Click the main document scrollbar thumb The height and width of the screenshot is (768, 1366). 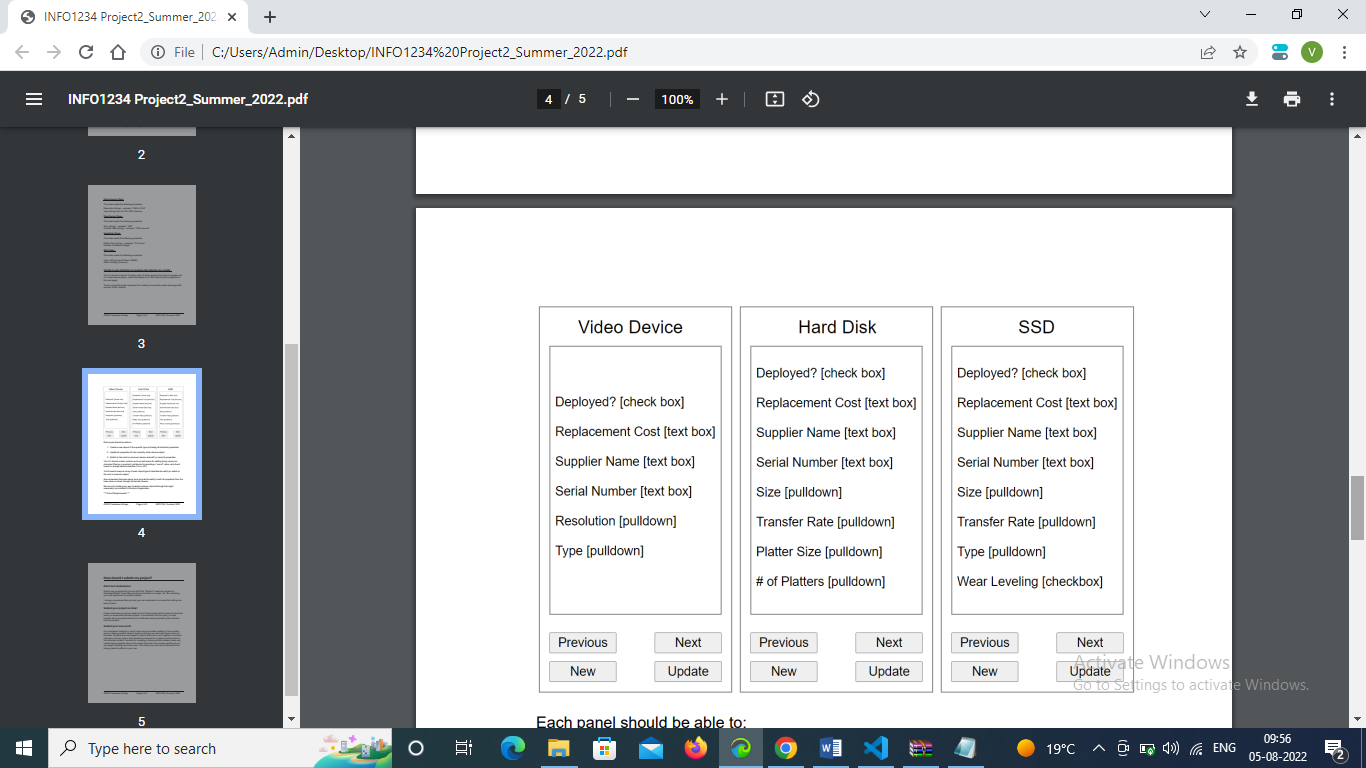coord(1357,509)
